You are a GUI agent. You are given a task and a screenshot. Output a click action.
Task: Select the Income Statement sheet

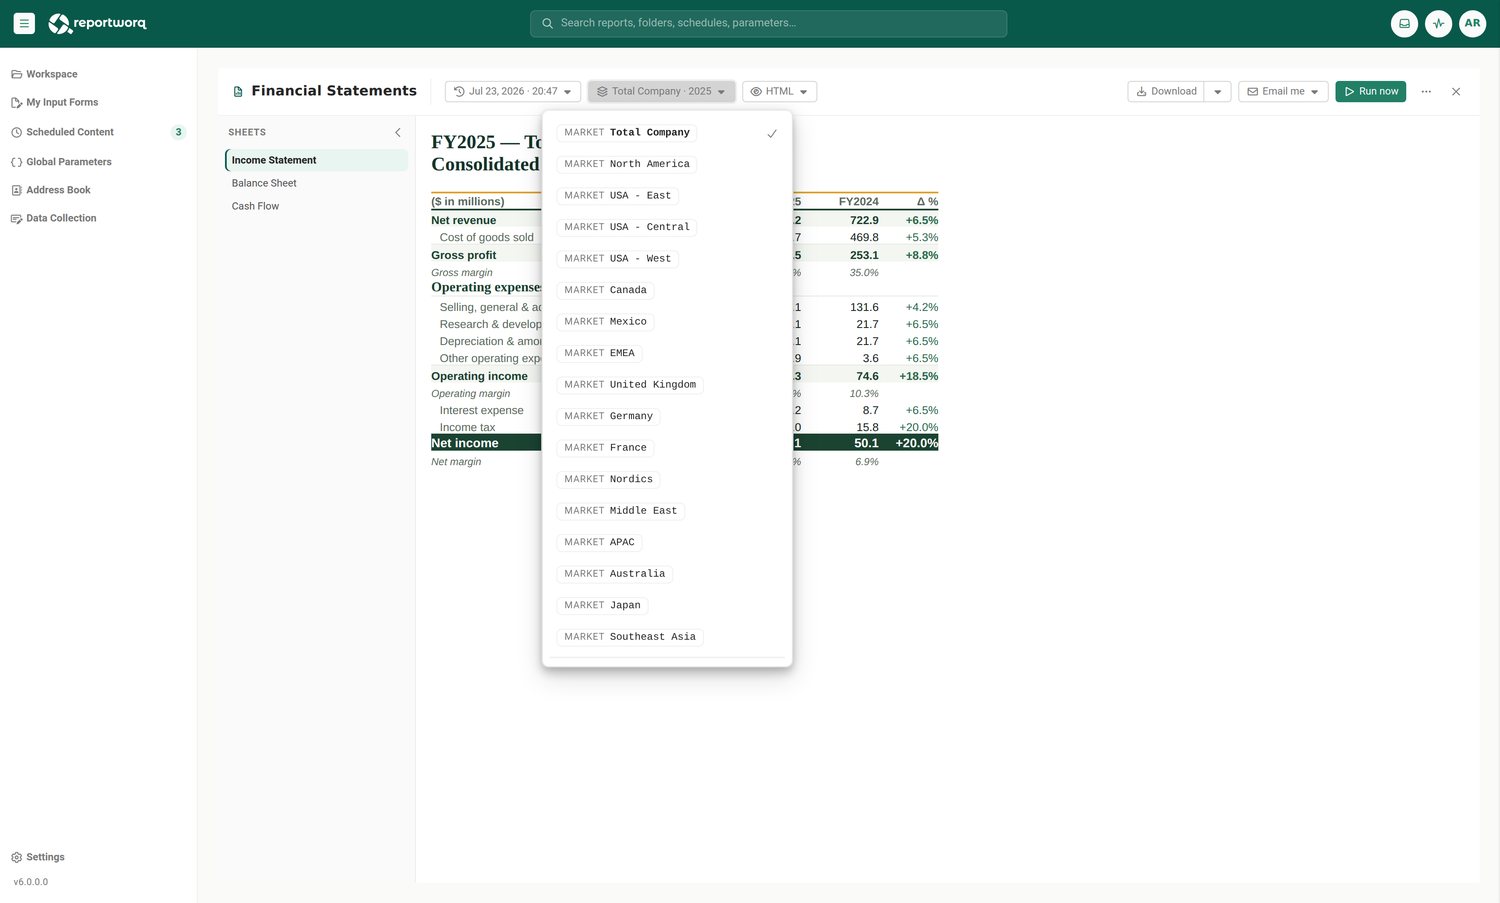(x=316, y=160)
